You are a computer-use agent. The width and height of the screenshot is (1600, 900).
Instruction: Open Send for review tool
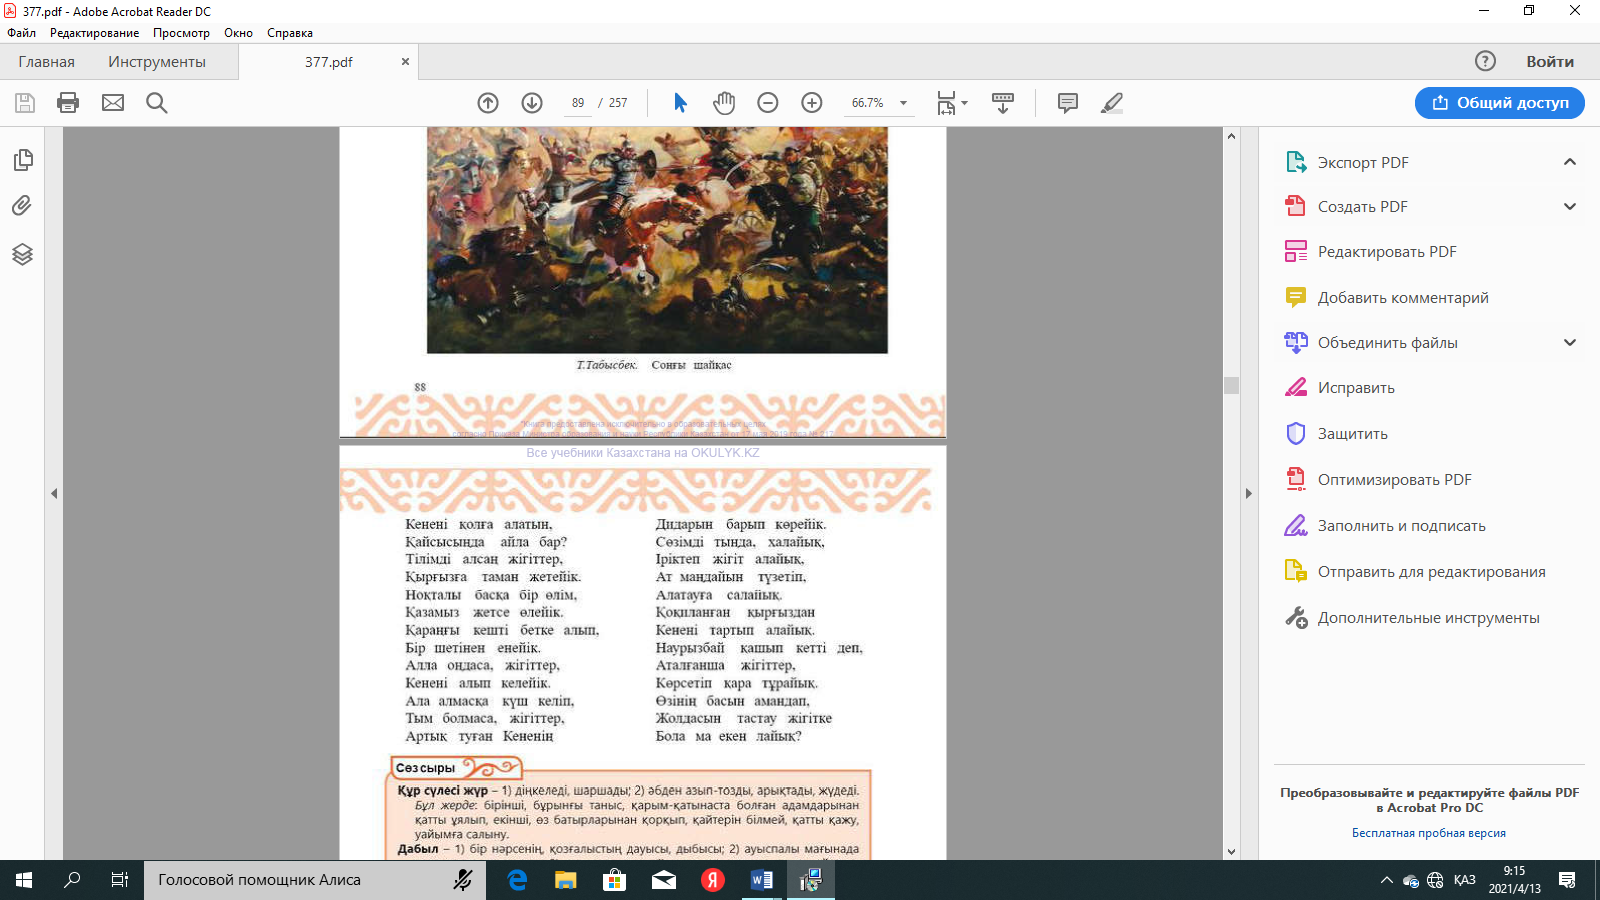tap(1431, 572)
